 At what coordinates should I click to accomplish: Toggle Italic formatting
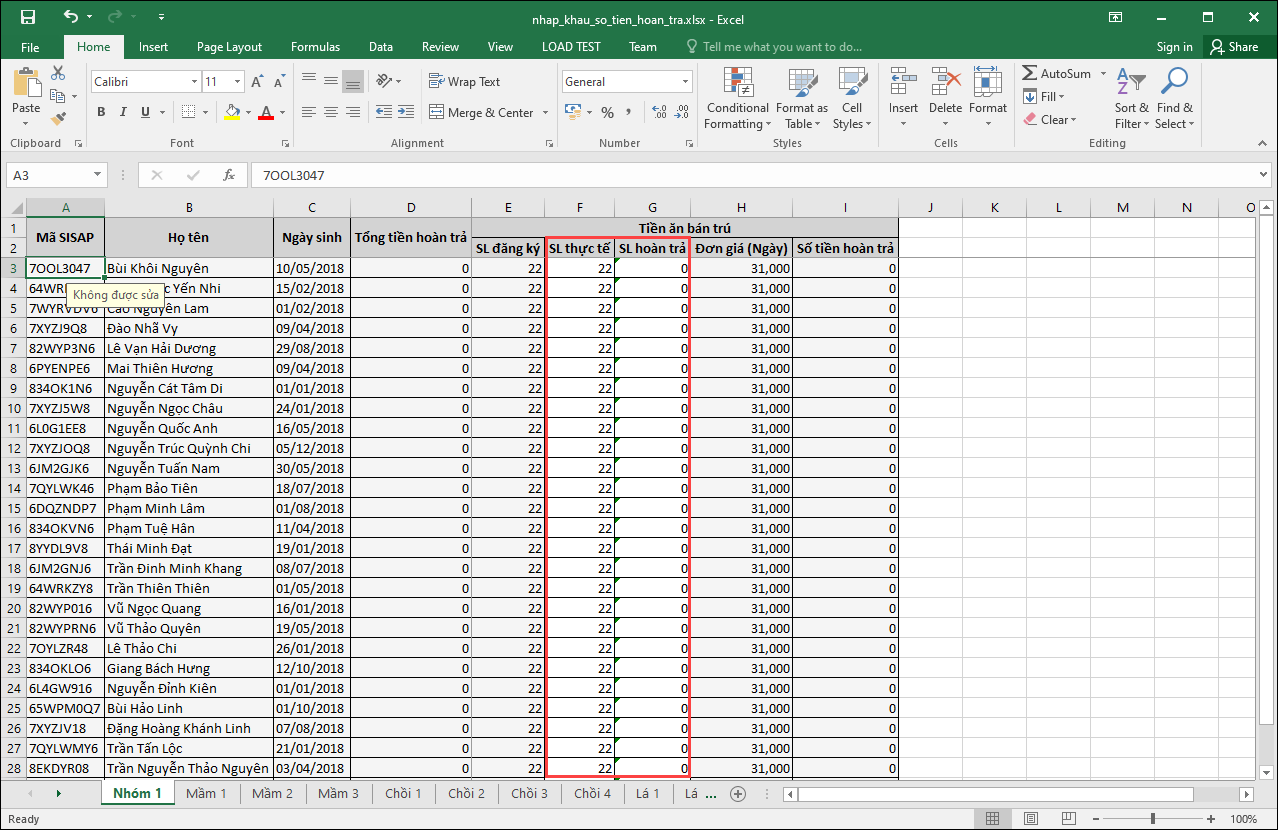pos(123,112)
